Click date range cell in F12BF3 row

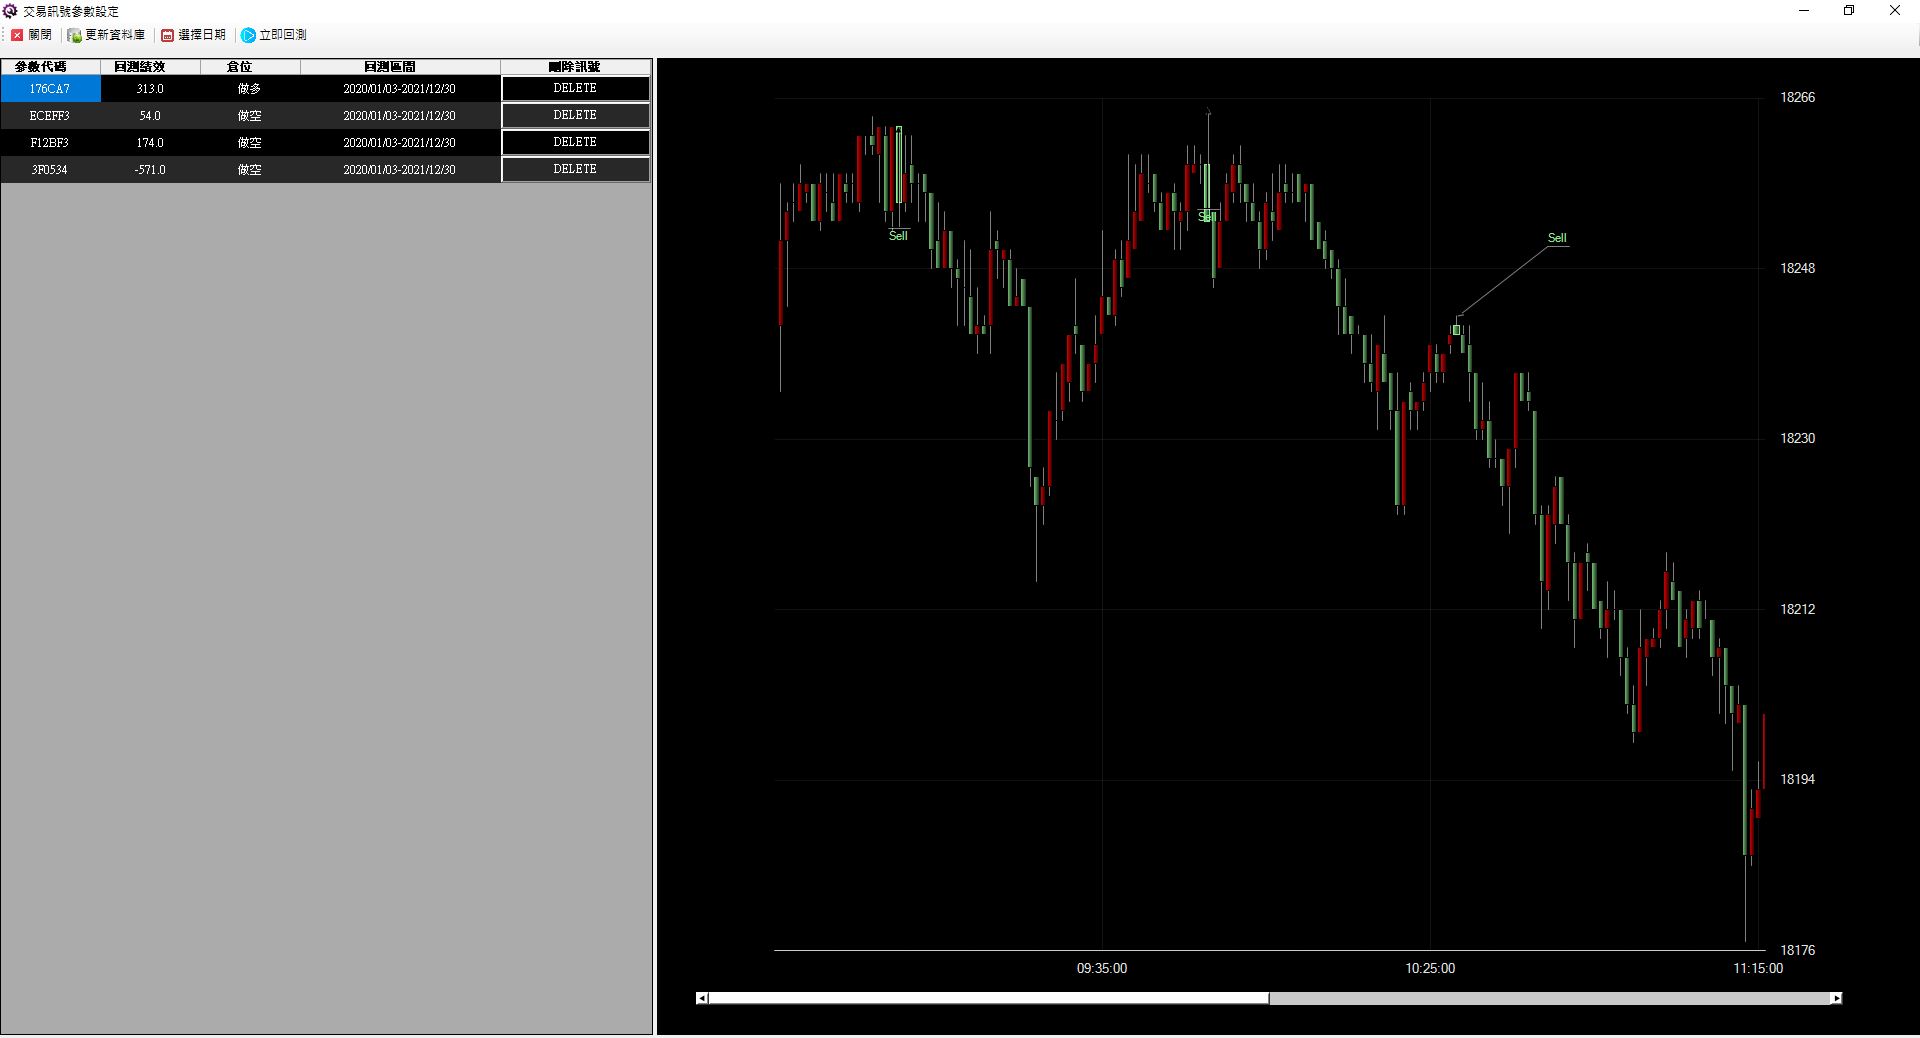click(x=400, y=143)
